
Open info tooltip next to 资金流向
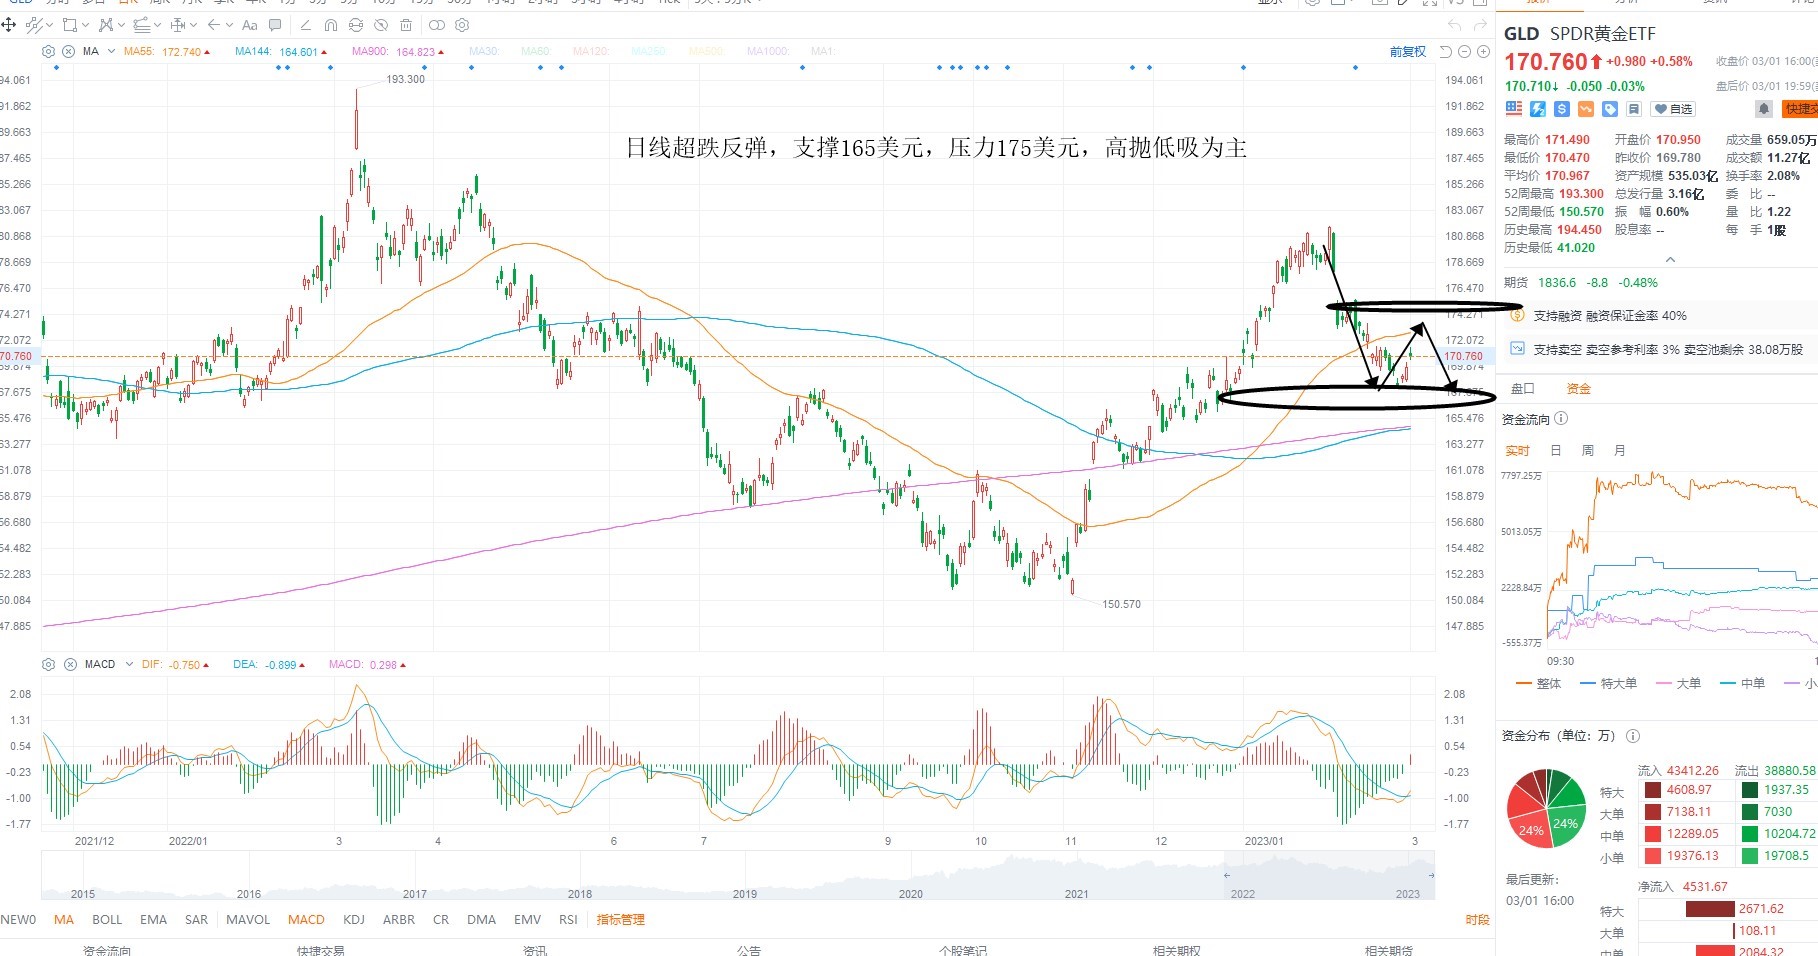[x=1561, y=419]
